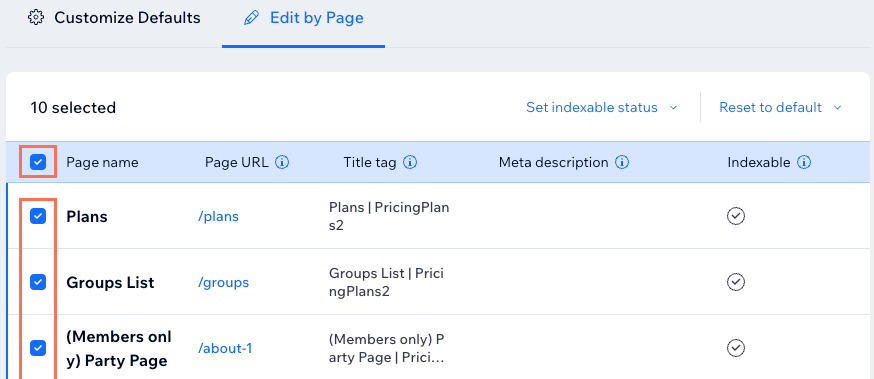
Task: Click the Indexable checkmark for Groups List row
Action: [736, 282]
